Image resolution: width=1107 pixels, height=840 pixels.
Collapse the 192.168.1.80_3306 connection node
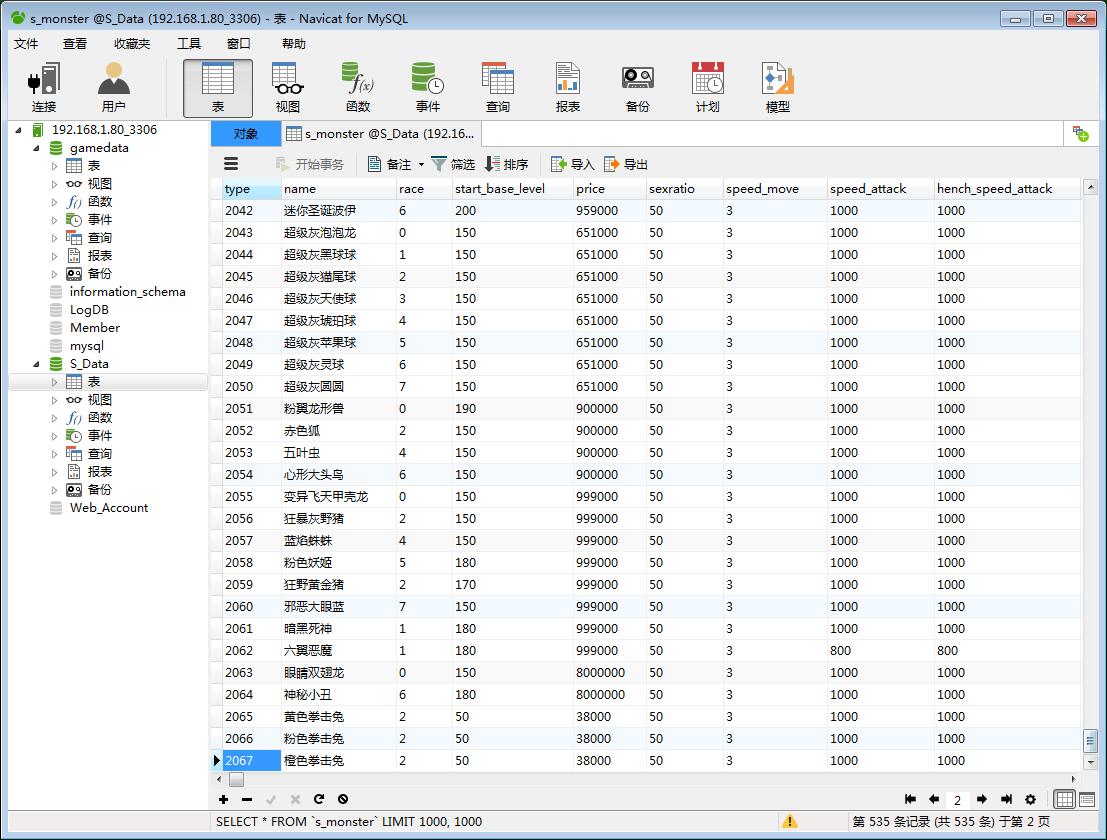tap(18, 130)
